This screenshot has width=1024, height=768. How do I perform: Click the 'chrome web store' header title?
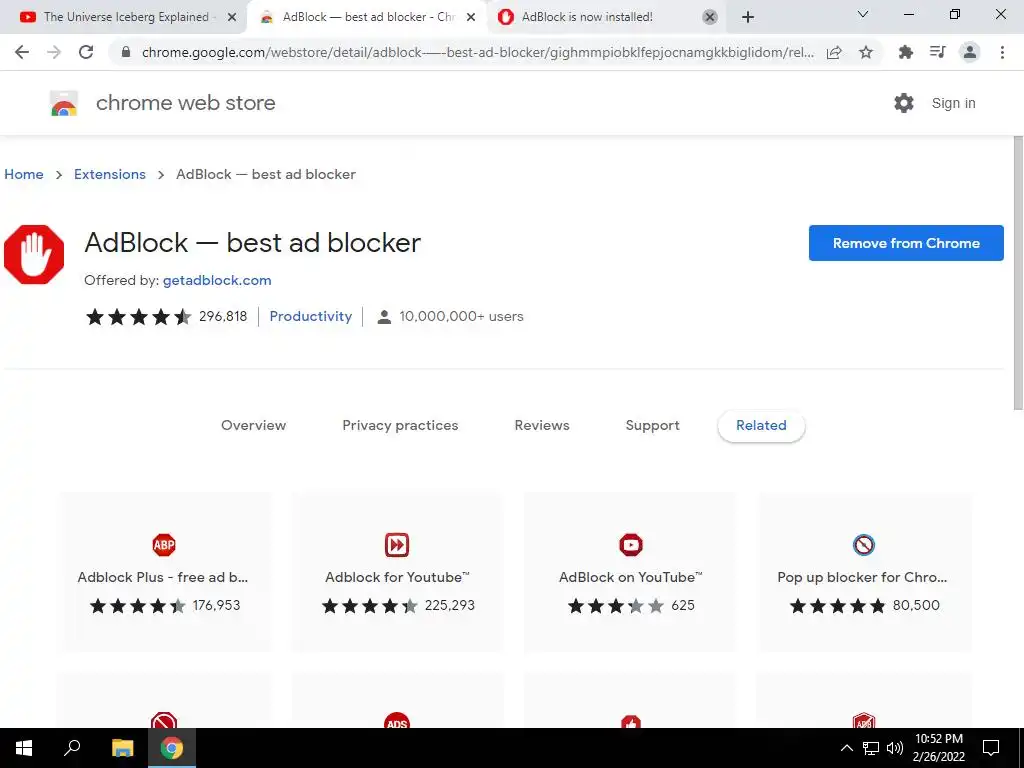tap(185, 103)
